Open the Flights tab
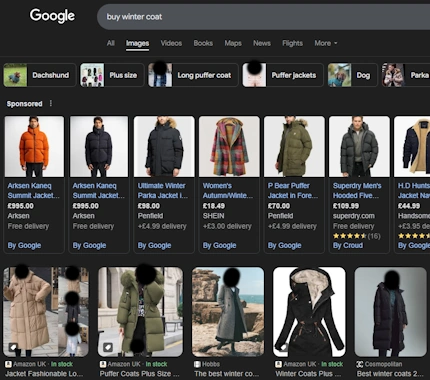Image resolution: width=430 pixels, height=380 pixels. click(x=292, y=43)
